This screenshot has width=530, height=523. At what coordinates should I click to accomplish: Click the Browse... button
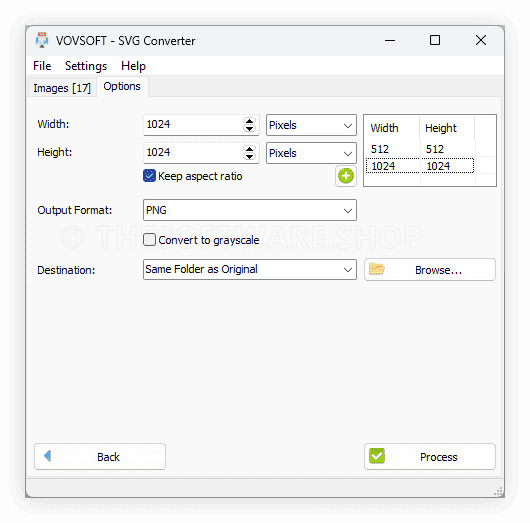[430, 270]
